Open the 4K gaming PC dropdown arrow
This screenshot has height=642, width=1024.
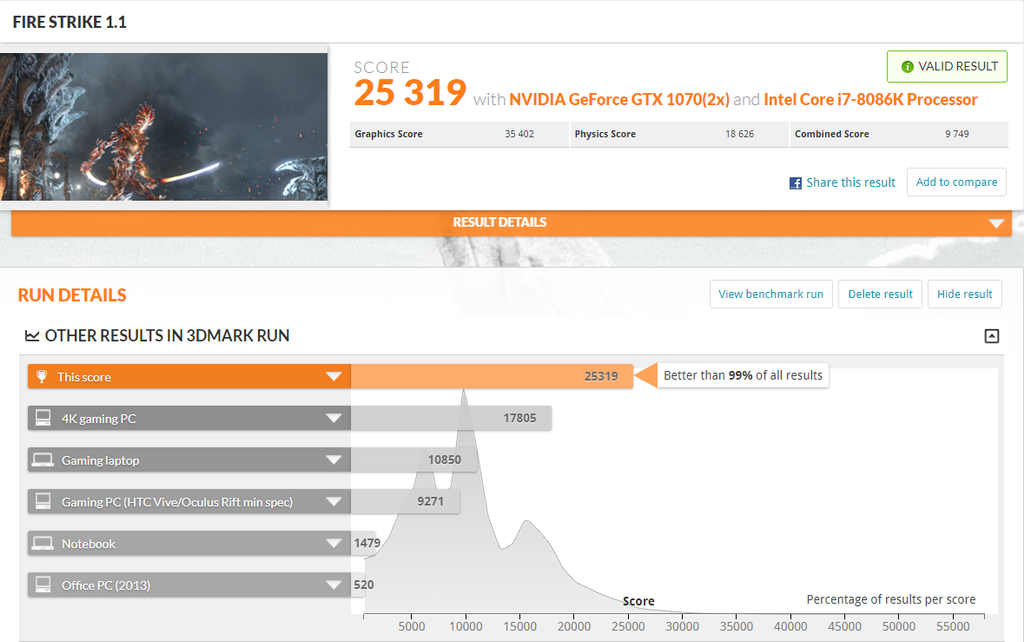coord(334,418)
